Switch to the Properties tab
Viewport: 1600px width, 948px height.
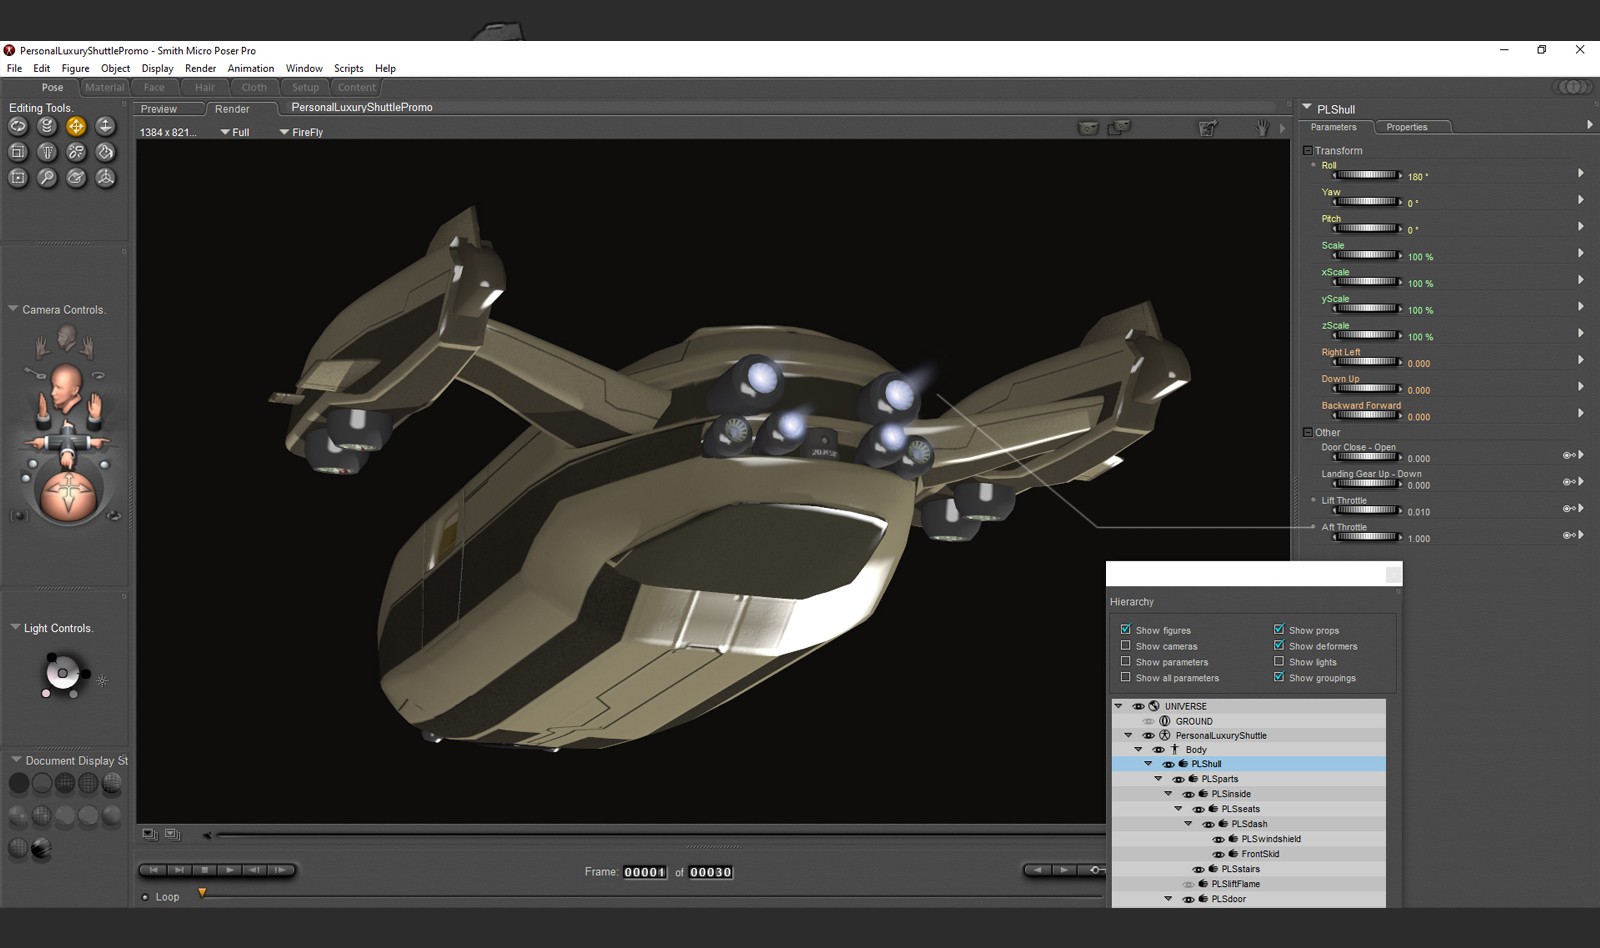point(1406,127)
